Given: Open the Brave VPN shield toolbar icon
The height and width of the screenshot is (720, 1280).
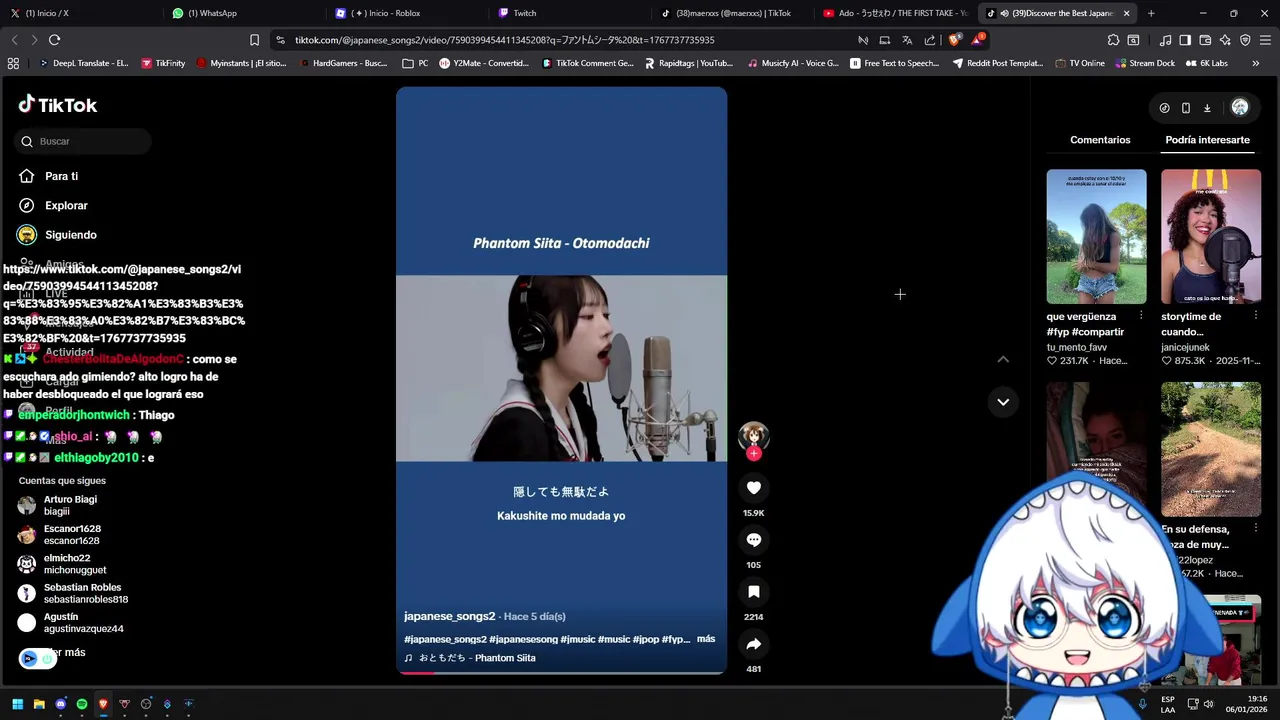Looking at the screenshot, I should click(x=1245, y=40).
